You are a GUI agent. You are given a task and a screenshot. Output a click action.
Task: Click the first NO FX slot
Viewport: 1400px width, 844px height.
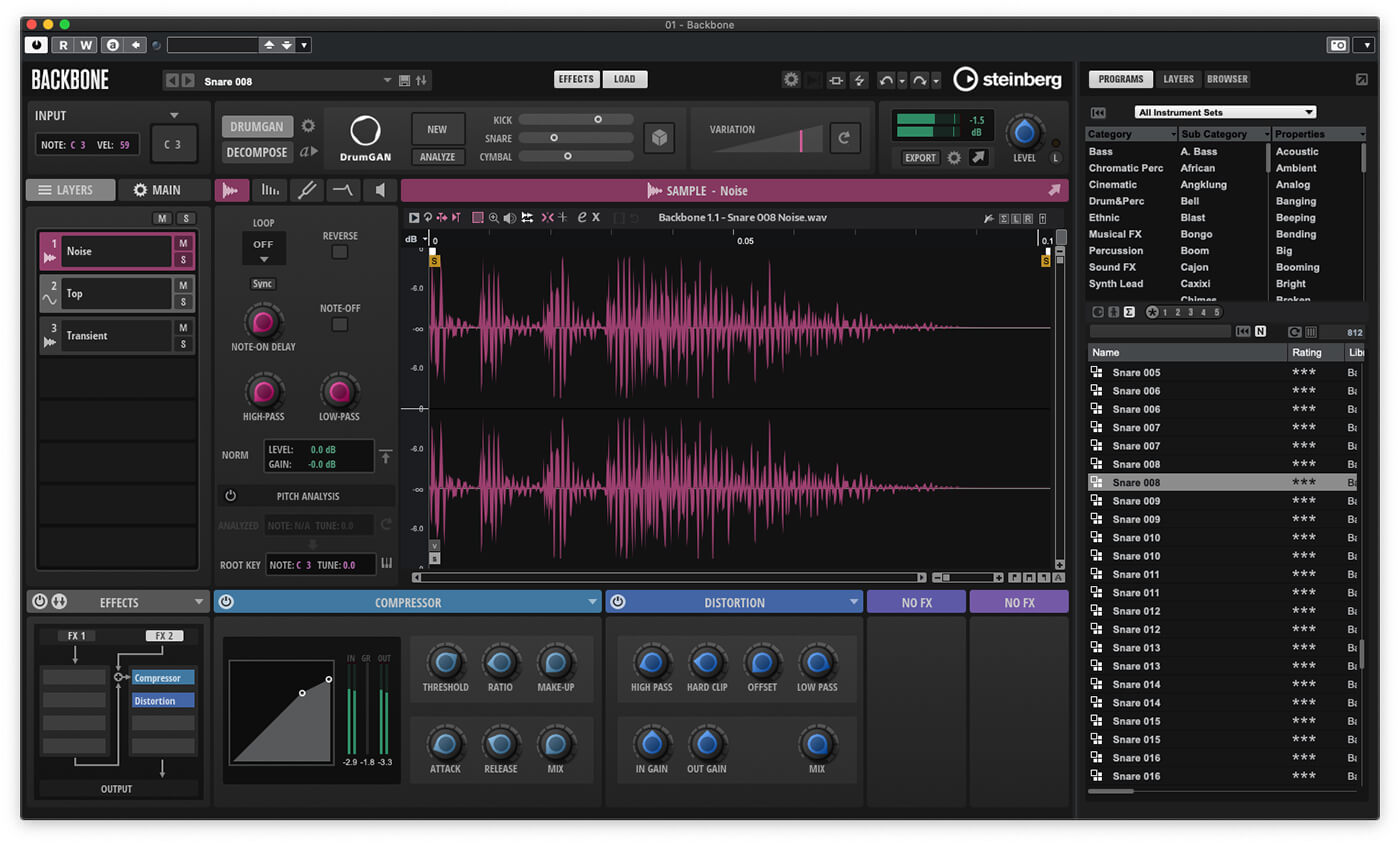click(x=916, y=602)
